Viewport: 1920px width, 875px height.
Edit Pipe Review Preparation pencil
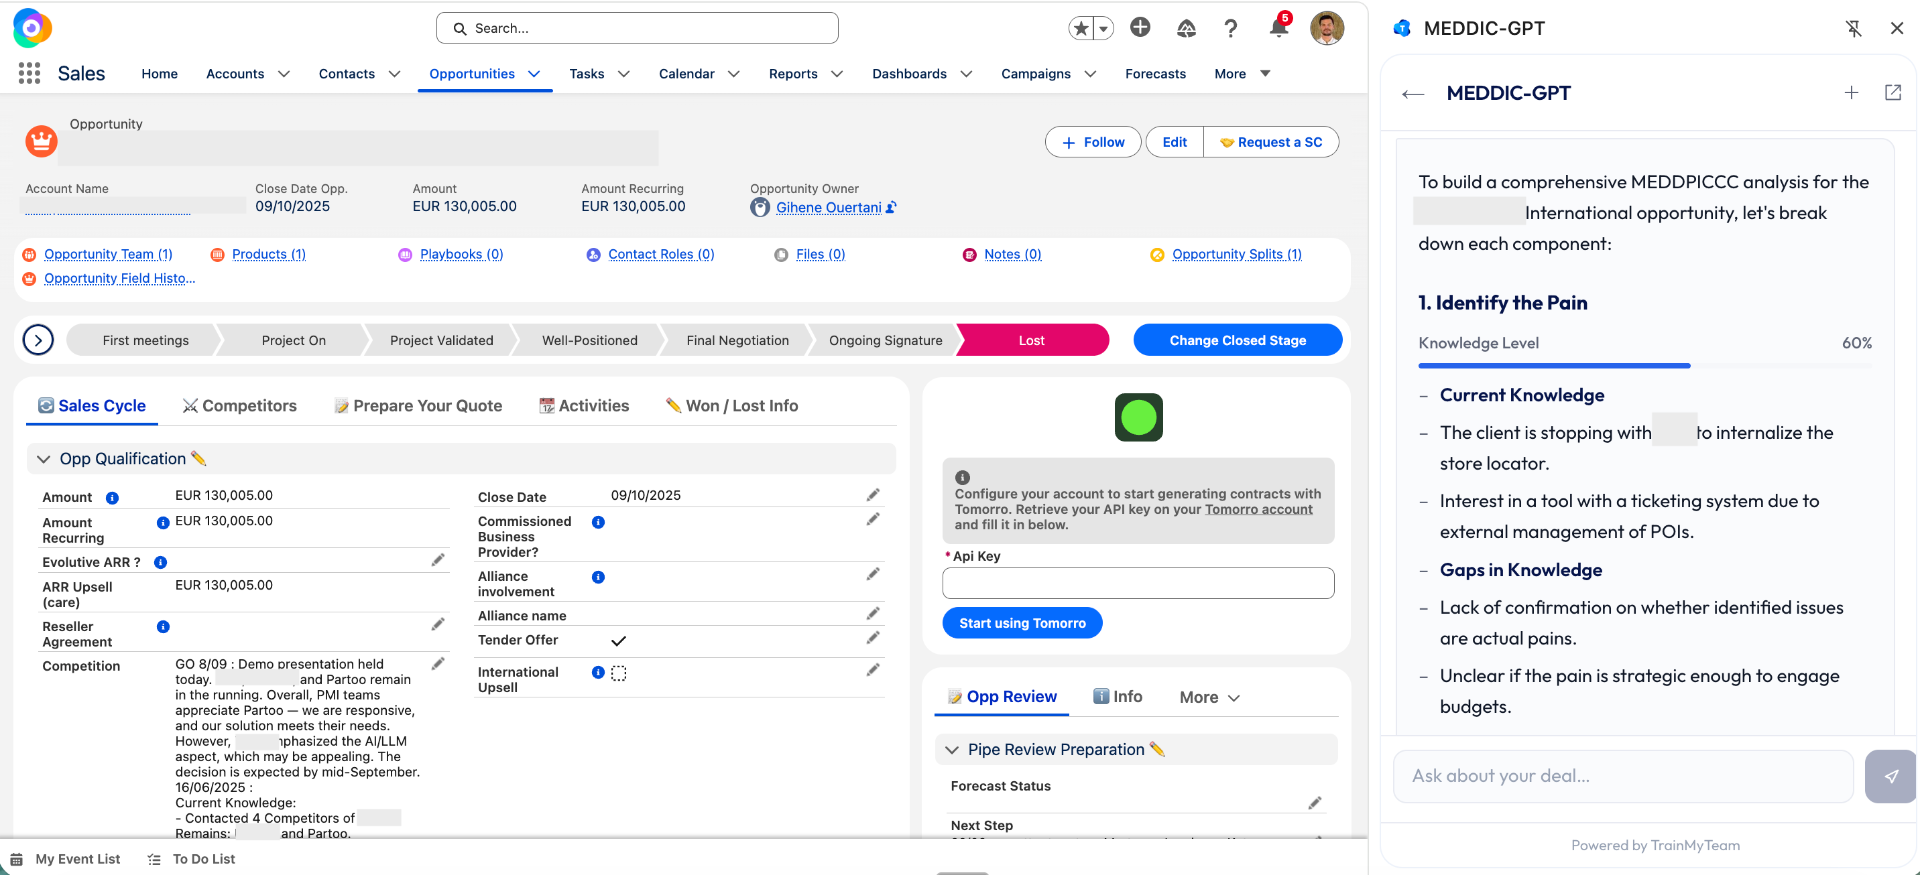(1157, 749)
